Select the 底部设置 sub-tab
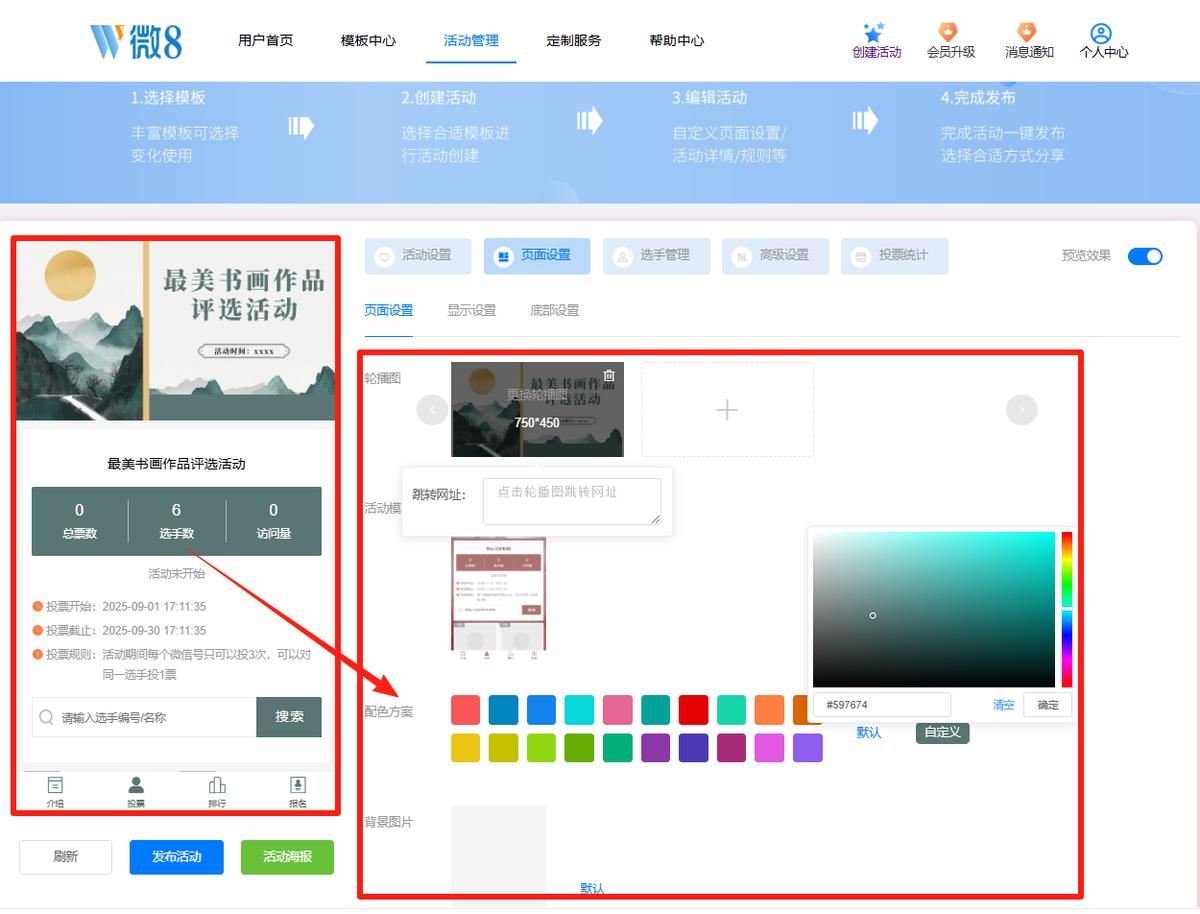Screen dimensions: 1200x914 [555, 311]
